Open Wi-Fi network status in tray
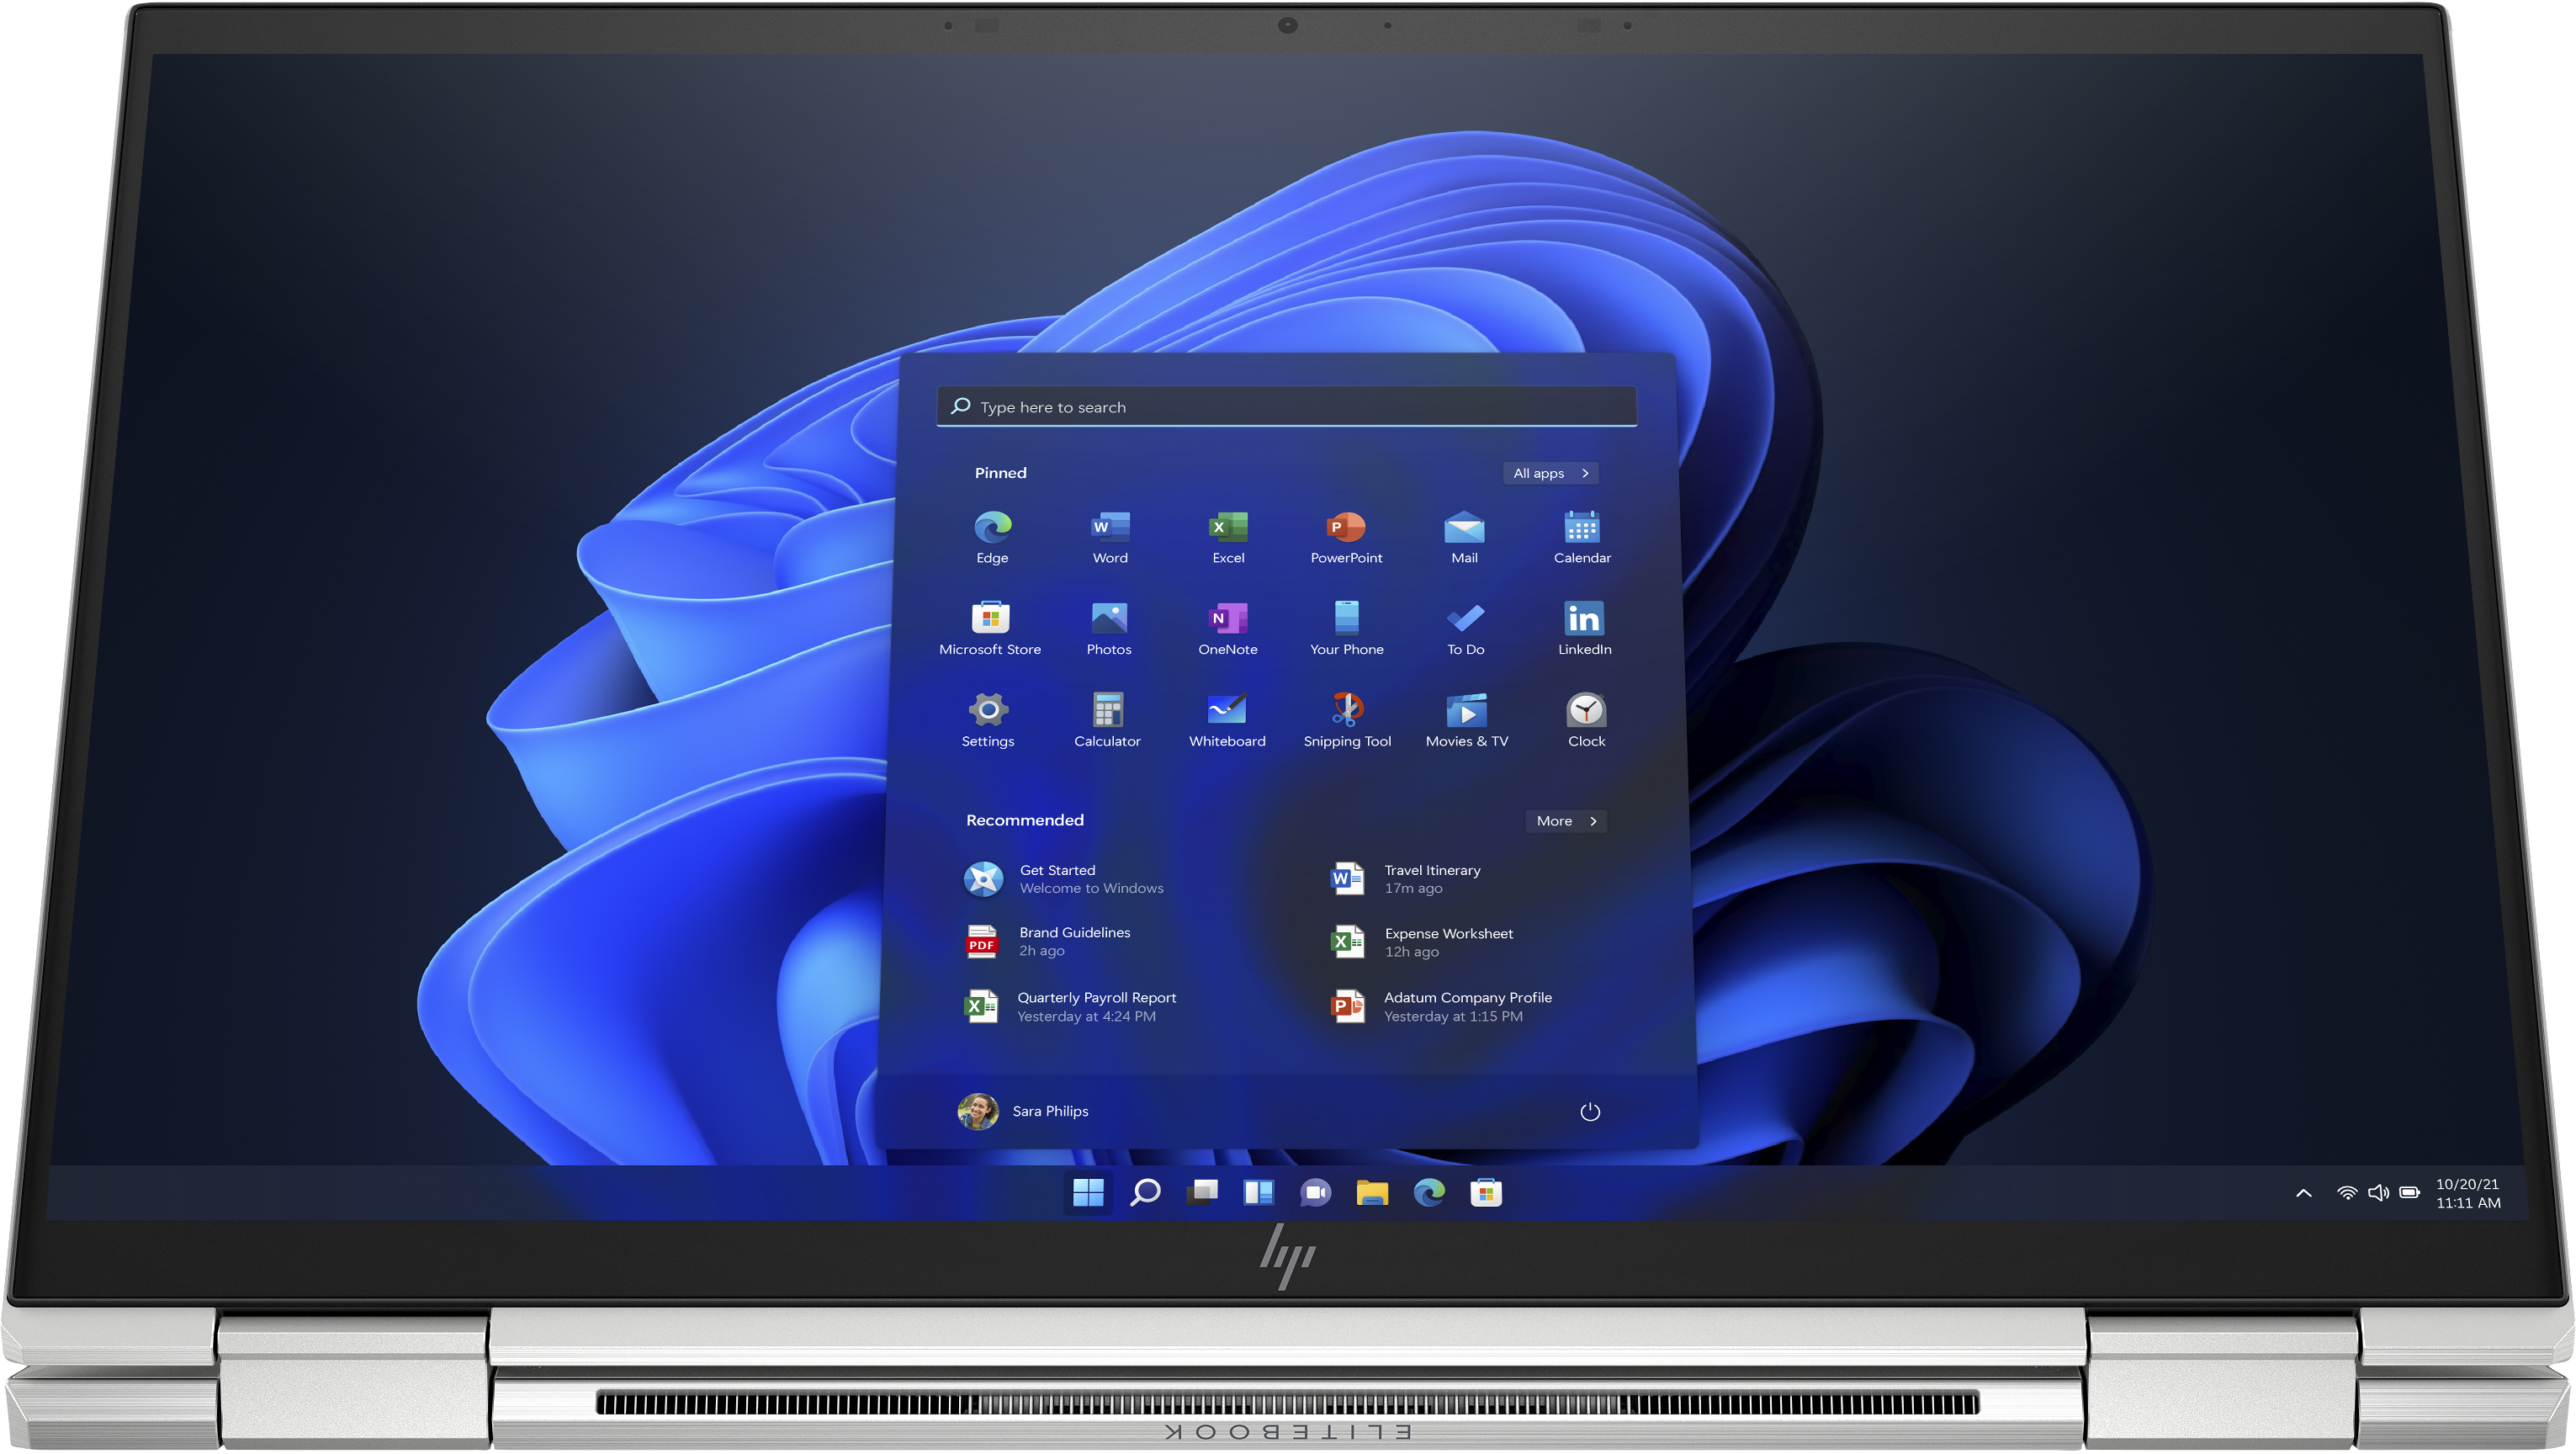Viewport: 2576px width, 1454px height. click(x=2346, y=1193)
